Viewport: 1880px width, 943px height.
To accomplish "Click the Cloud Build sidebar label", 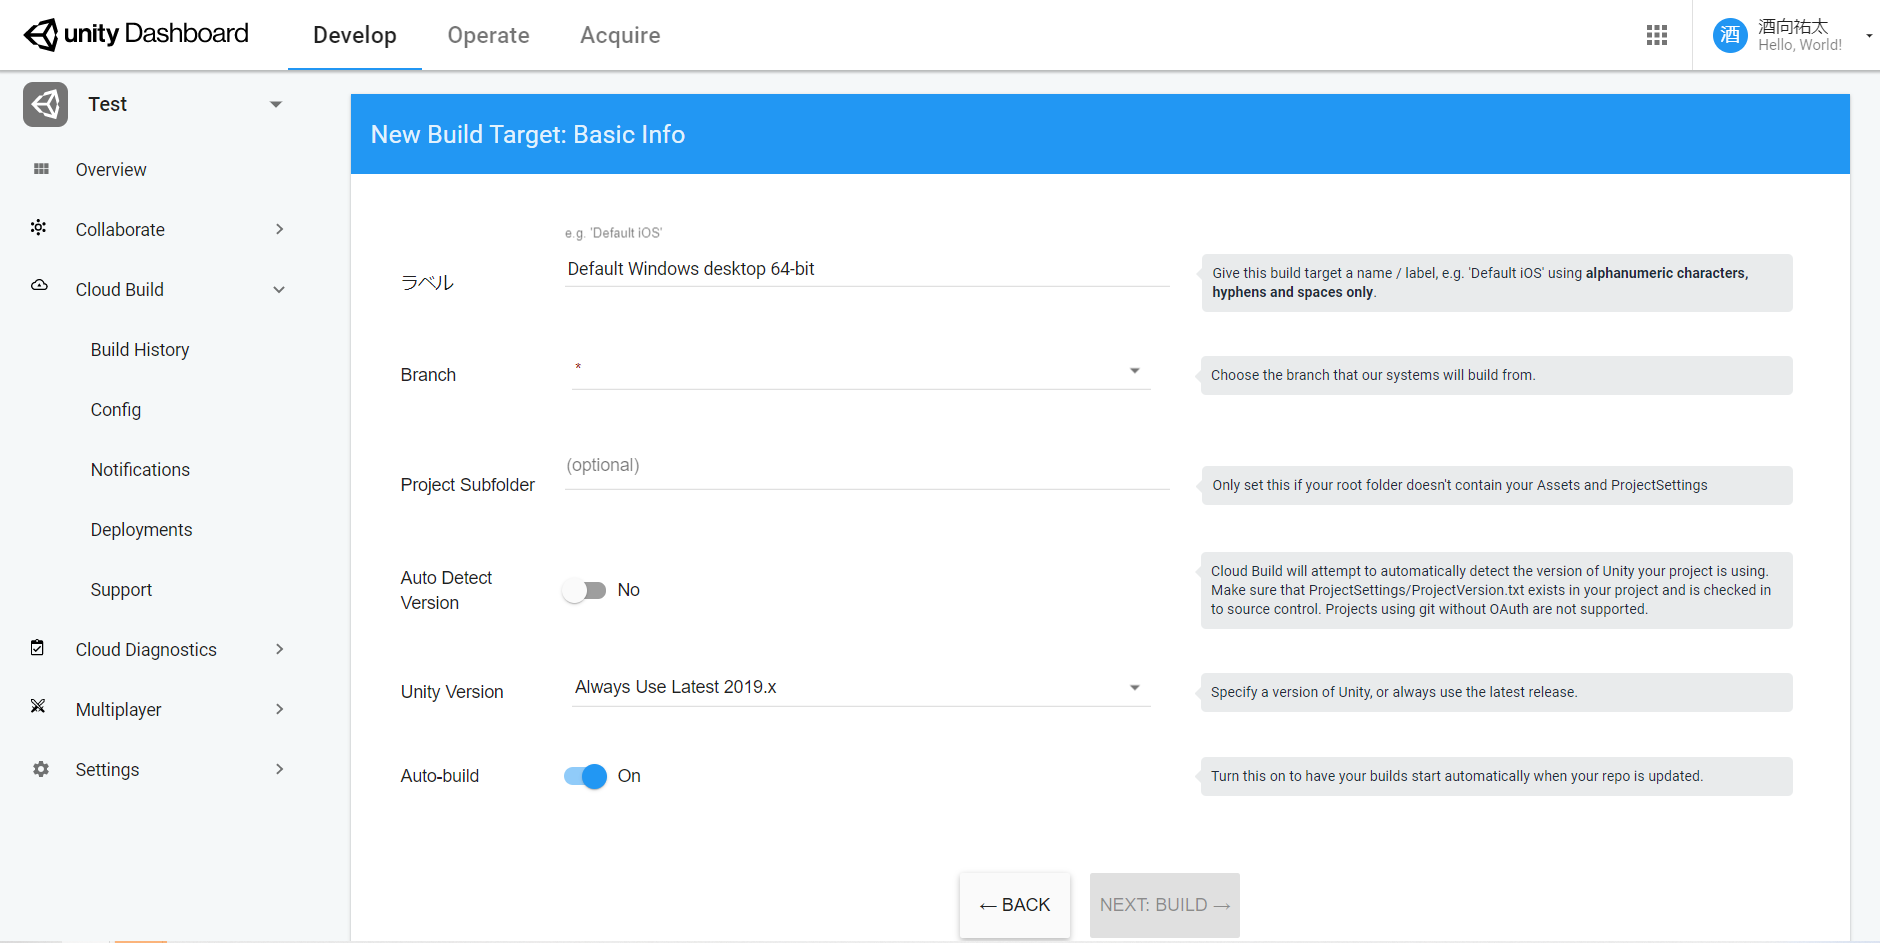I will click(120, 290).
